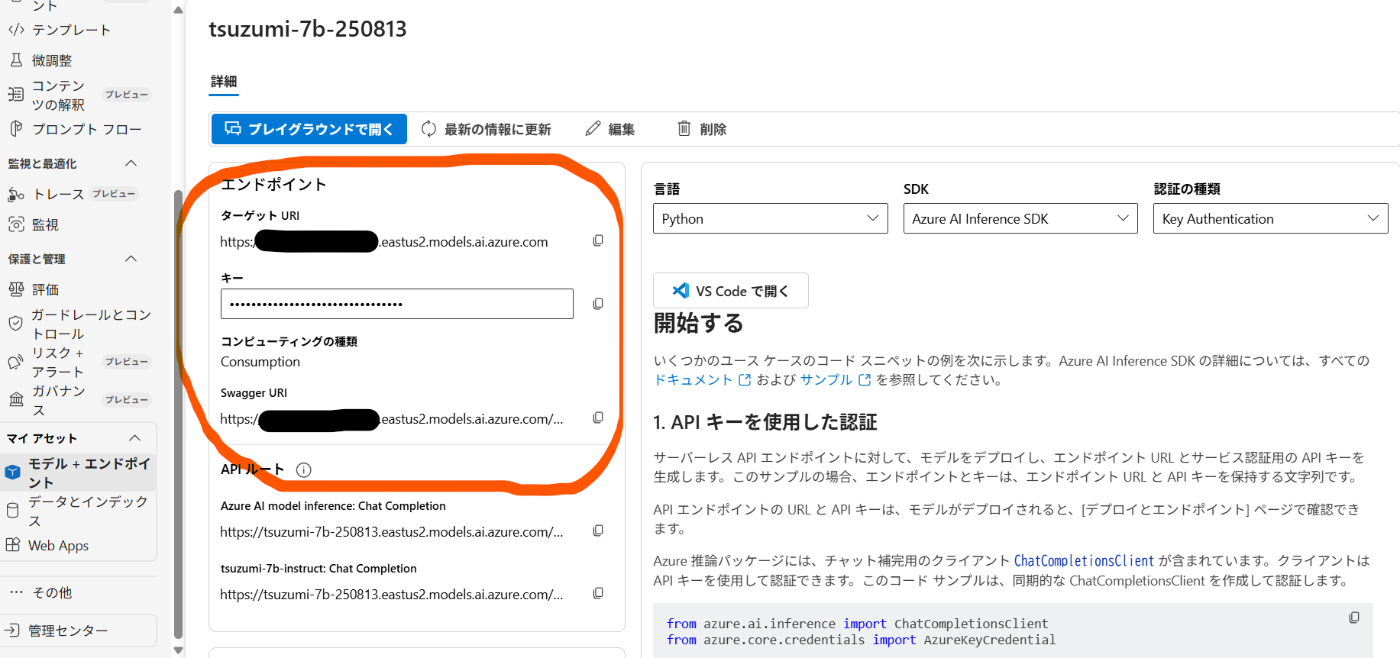Open トレース icon in sidebar

[15, 194]
